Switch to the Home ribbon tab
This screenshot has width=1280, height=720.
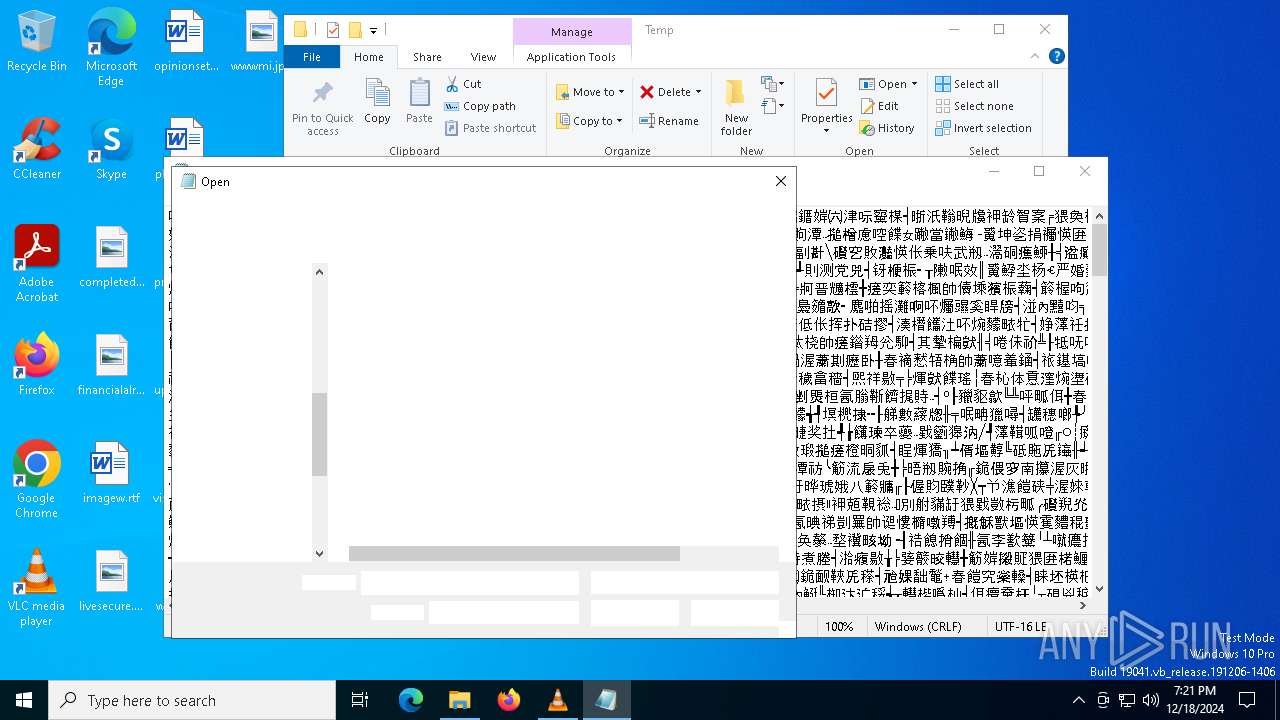click(368, 57)
